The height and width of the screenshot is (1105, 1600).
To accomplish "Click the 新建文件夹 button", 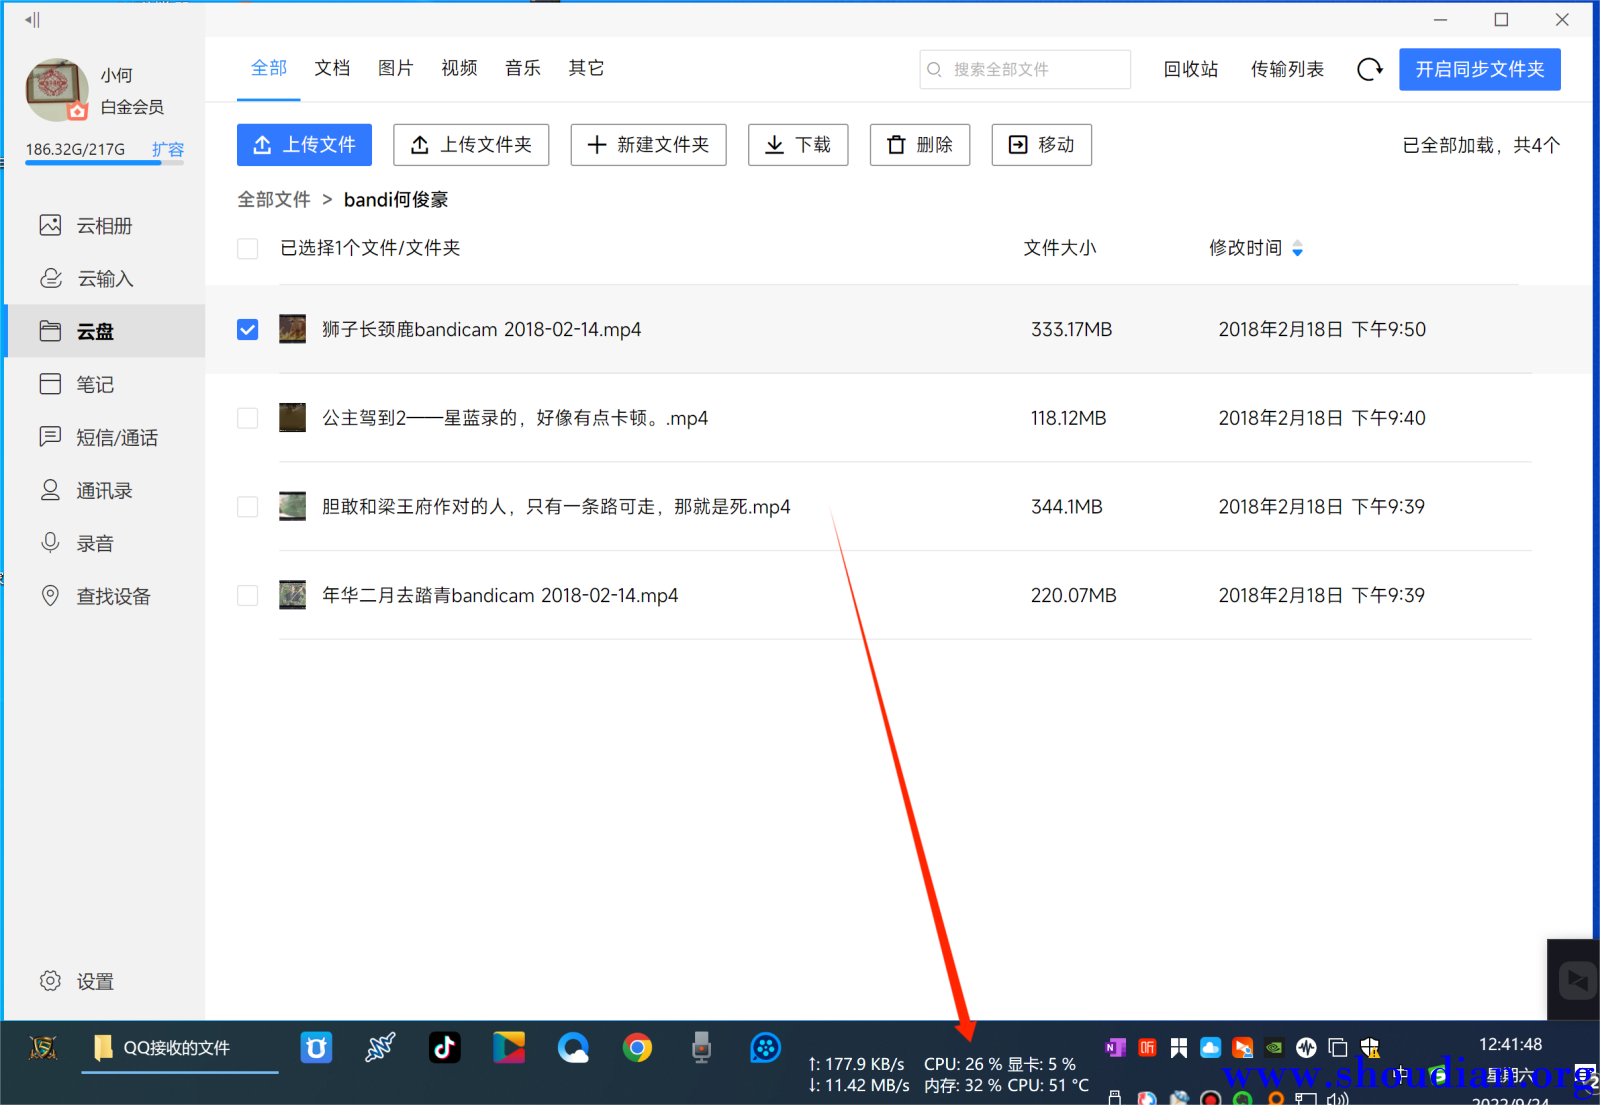I will click(648, 145).
